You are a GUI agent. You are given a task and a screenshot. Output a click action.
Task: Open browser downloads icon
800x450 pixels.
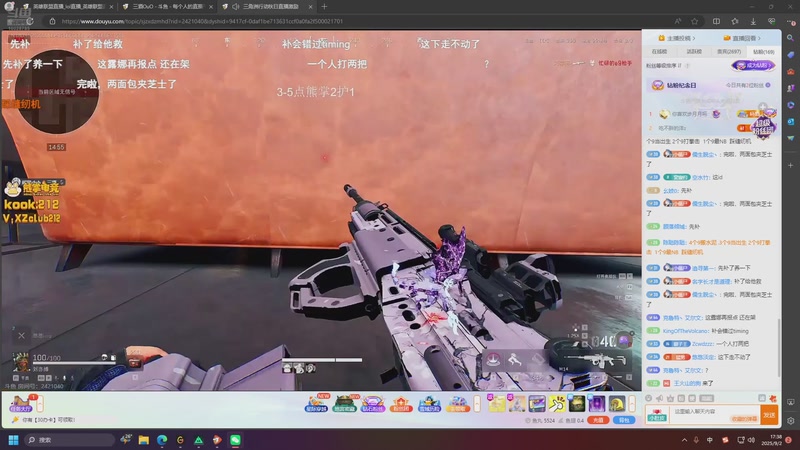coord(753,21)
